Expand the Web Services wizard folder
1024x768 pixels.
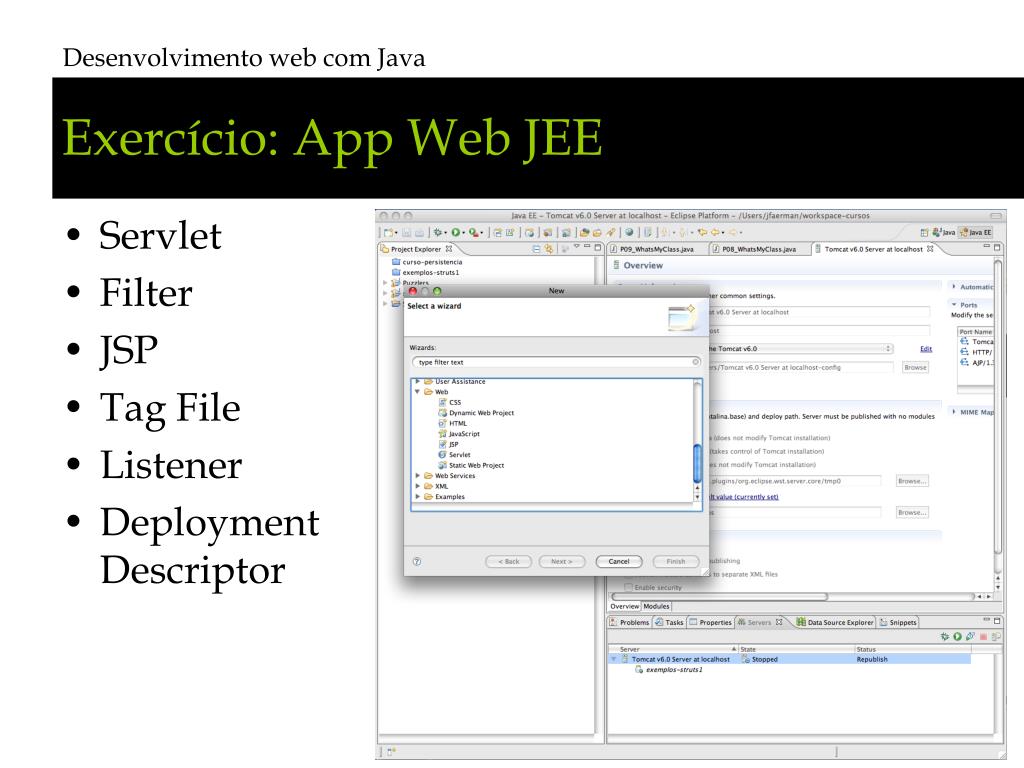click(x=418, y=475)
